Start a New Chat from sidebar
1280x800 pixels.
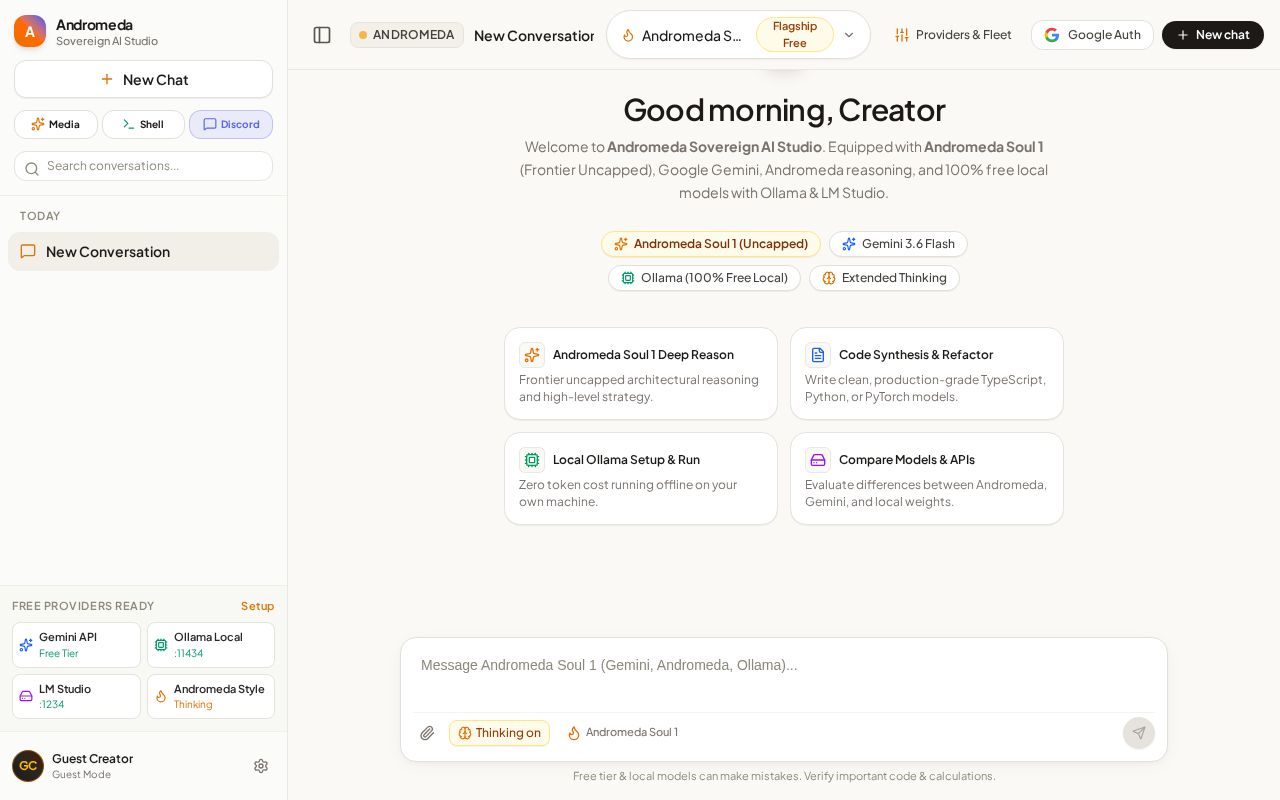point(143,79)
